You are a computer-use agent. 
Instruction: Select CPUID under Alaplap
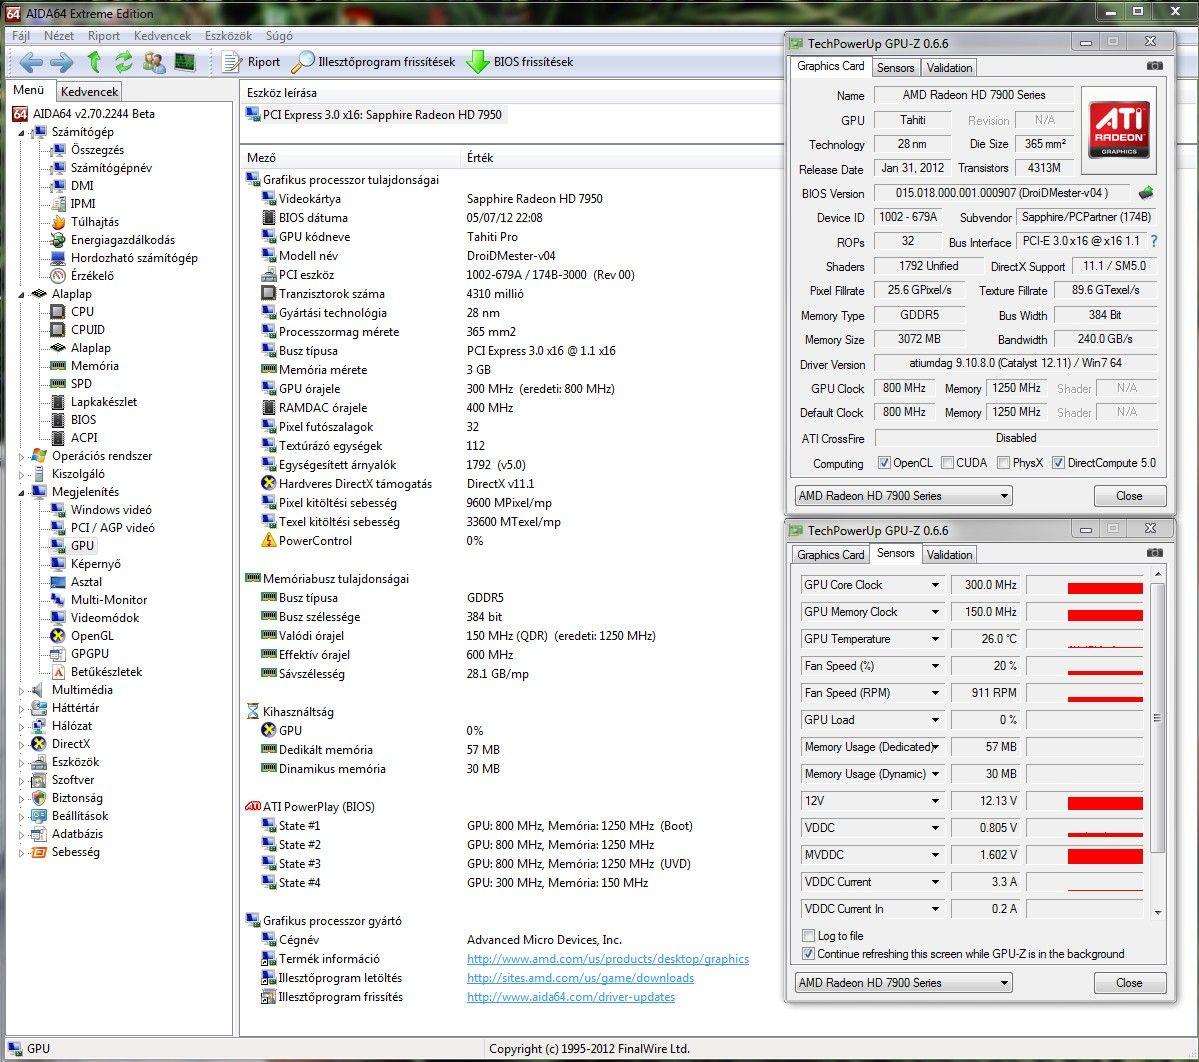tap(88, 330)
